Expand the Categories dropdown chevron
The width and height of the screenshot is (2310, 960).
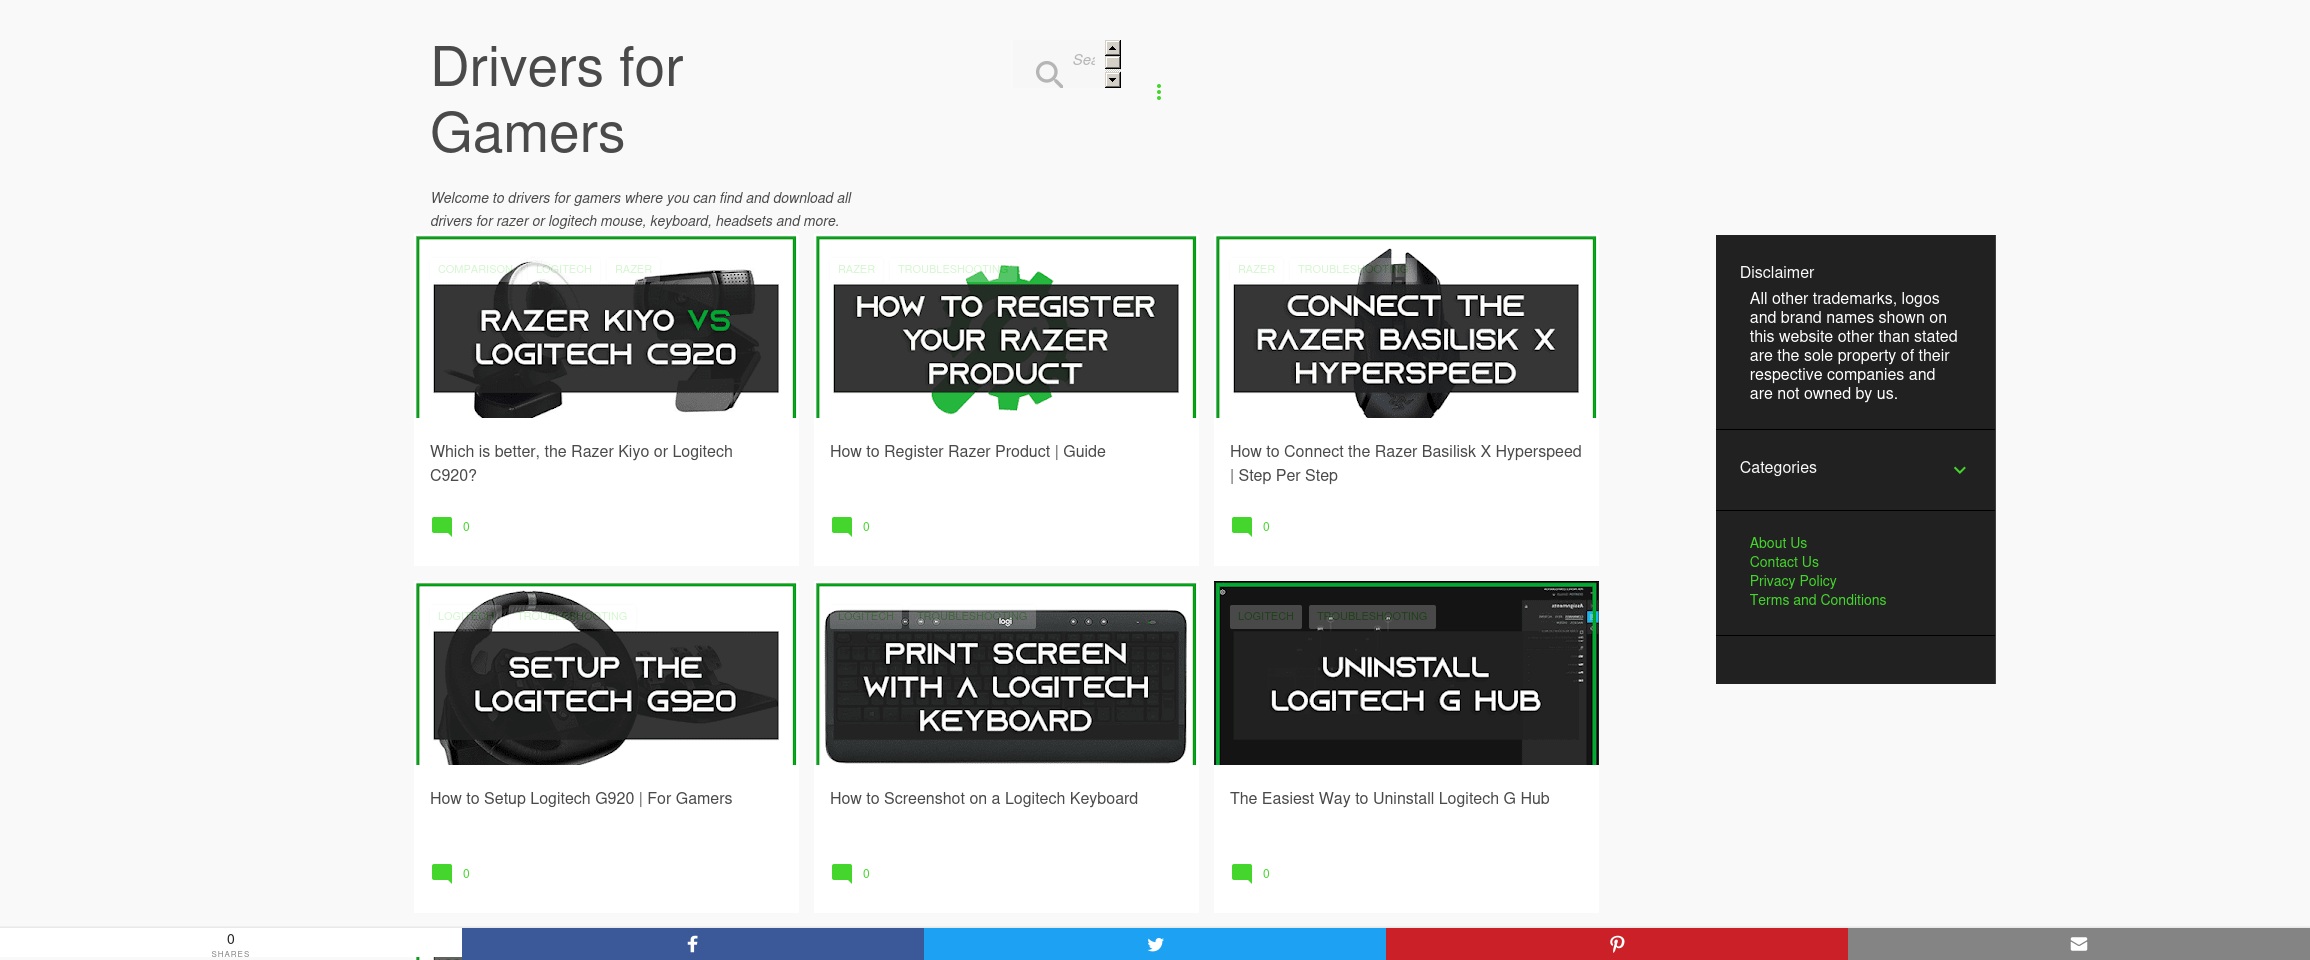[1960, 469]
